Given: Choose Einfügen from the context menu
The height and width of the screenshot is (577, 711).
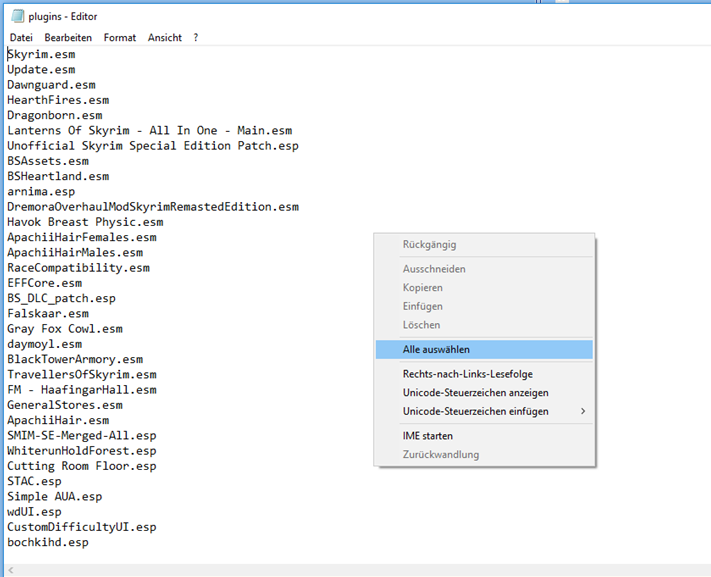Looking at the screenshot, I should (422, 306).
